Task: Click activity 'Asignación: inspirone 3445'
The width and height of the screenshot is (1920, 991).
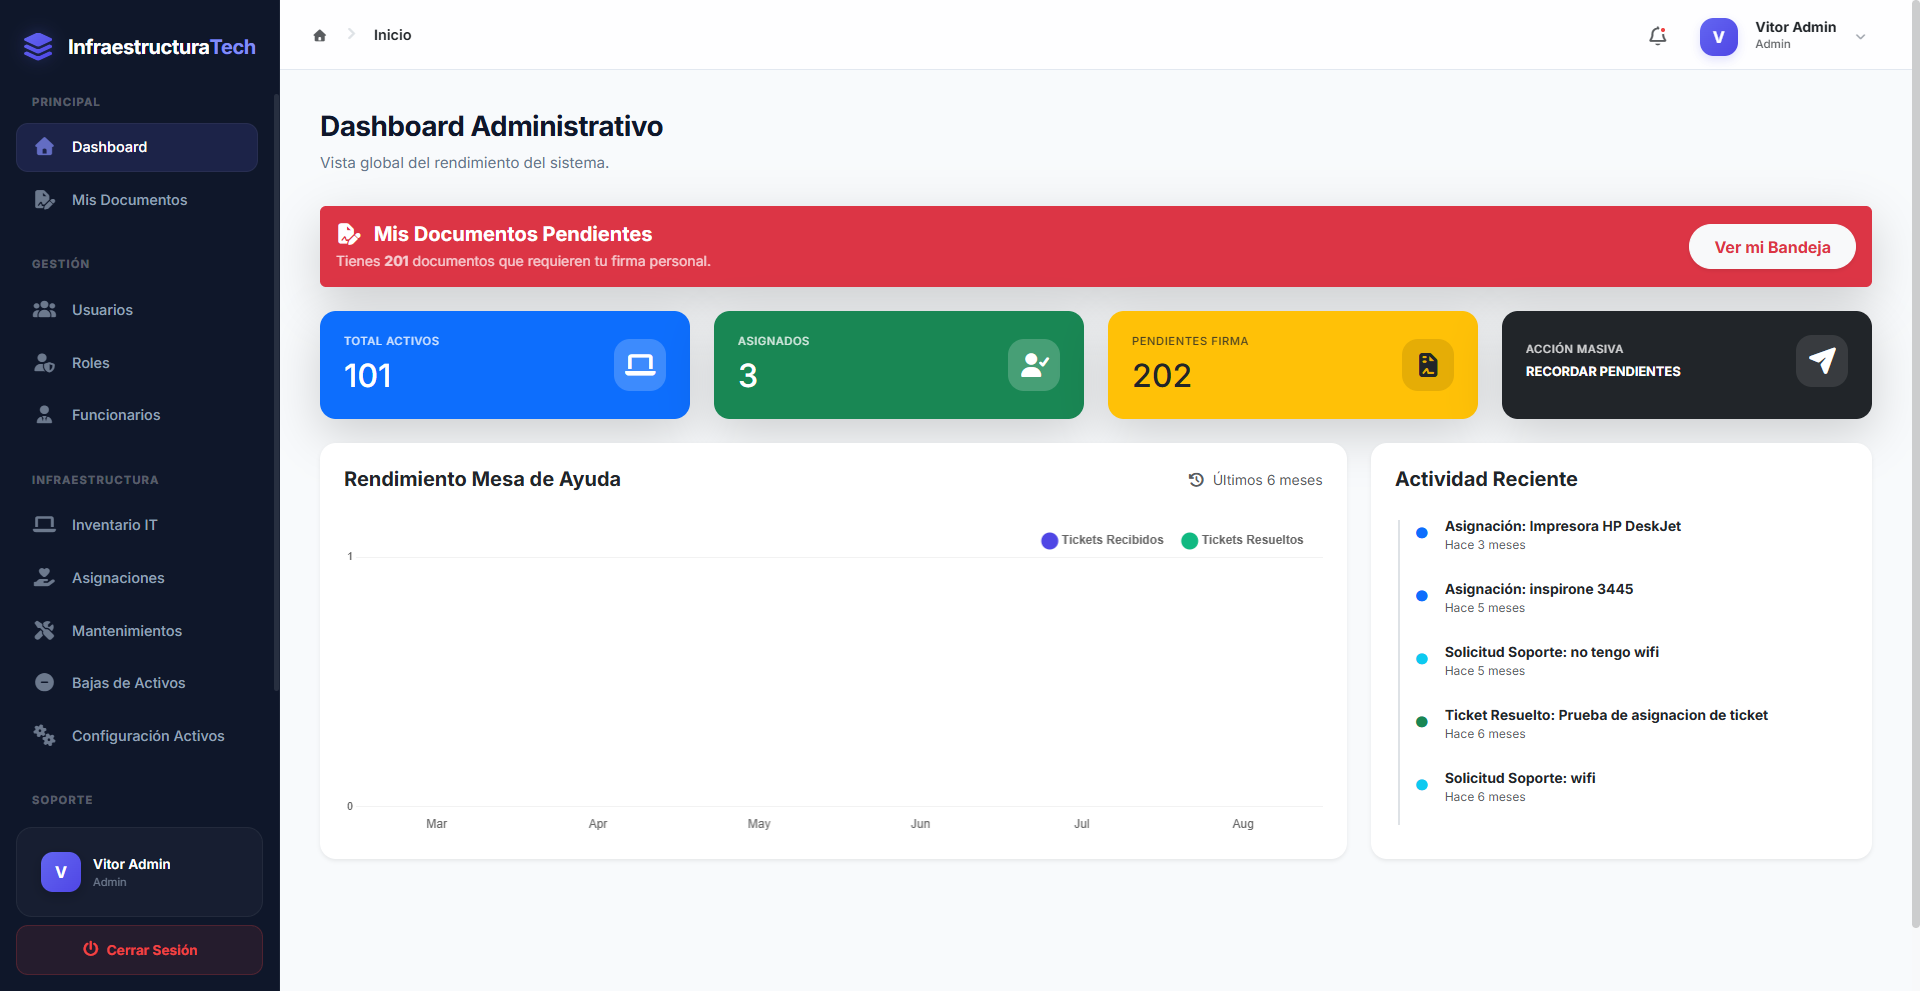Action: click(x=1539, y=589)
